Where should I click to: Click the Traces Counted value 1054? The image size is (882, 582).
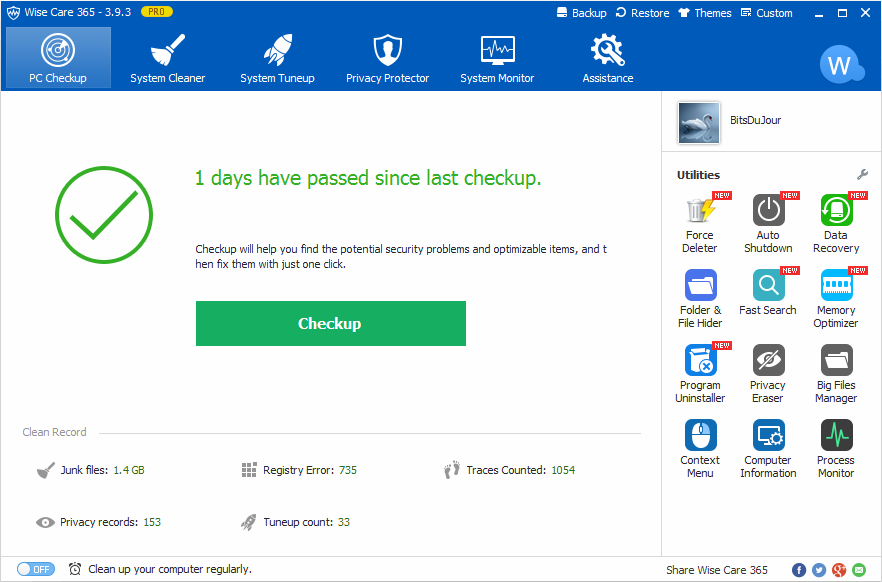pyautogui.click(x=563, y=470)
